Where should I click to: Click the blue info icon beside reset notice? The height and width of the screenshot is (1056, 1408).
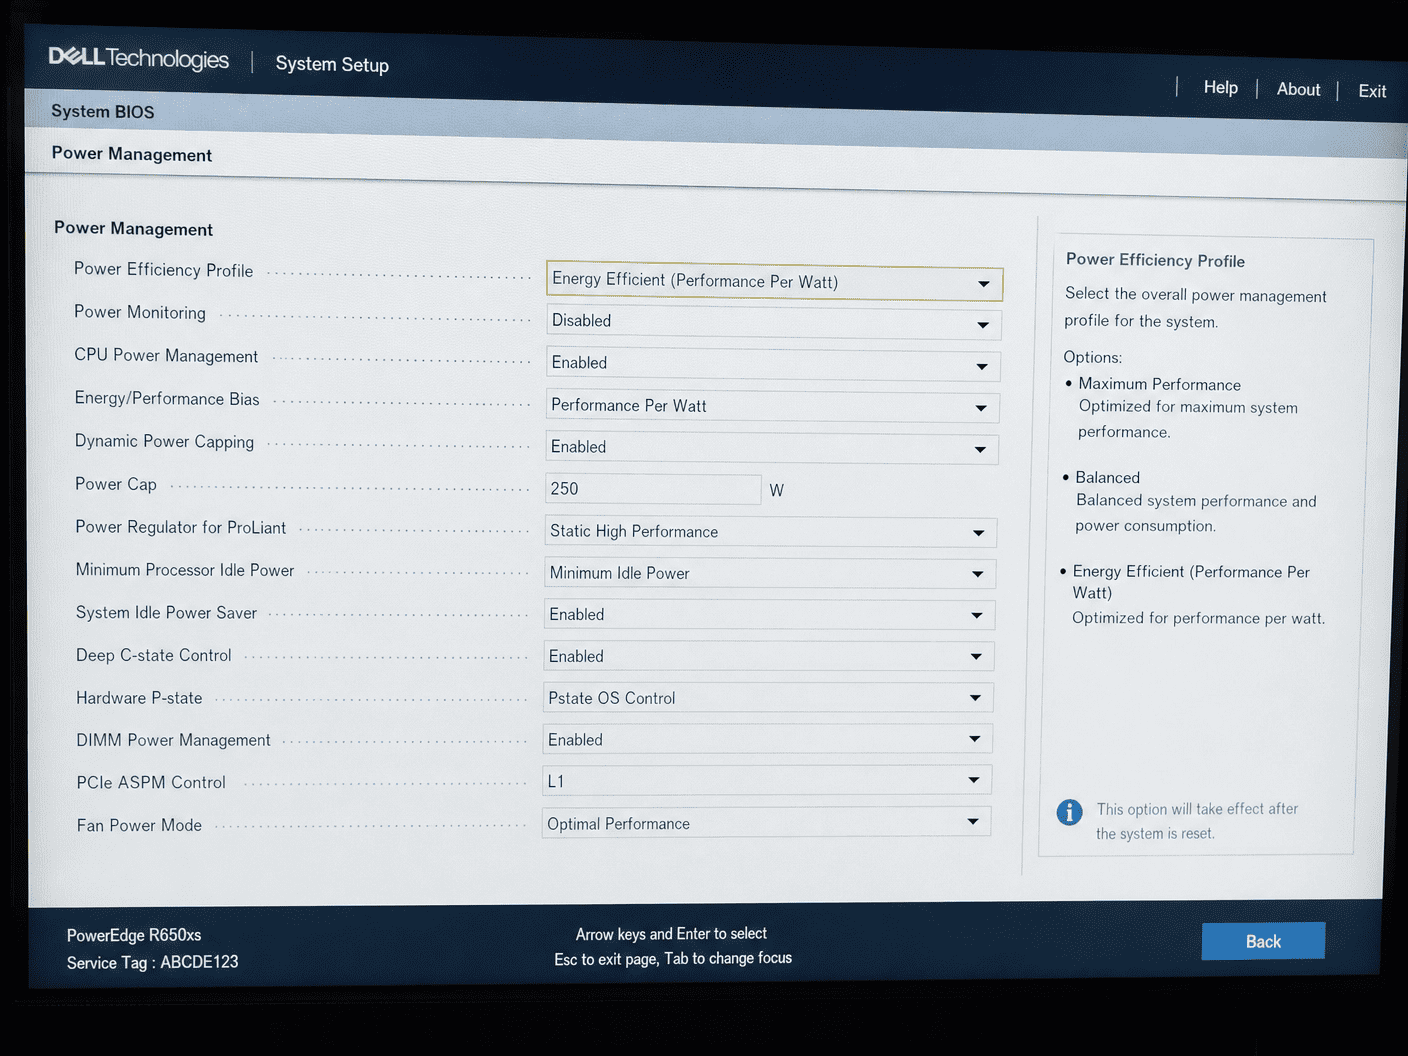(x=1069, y=812)
